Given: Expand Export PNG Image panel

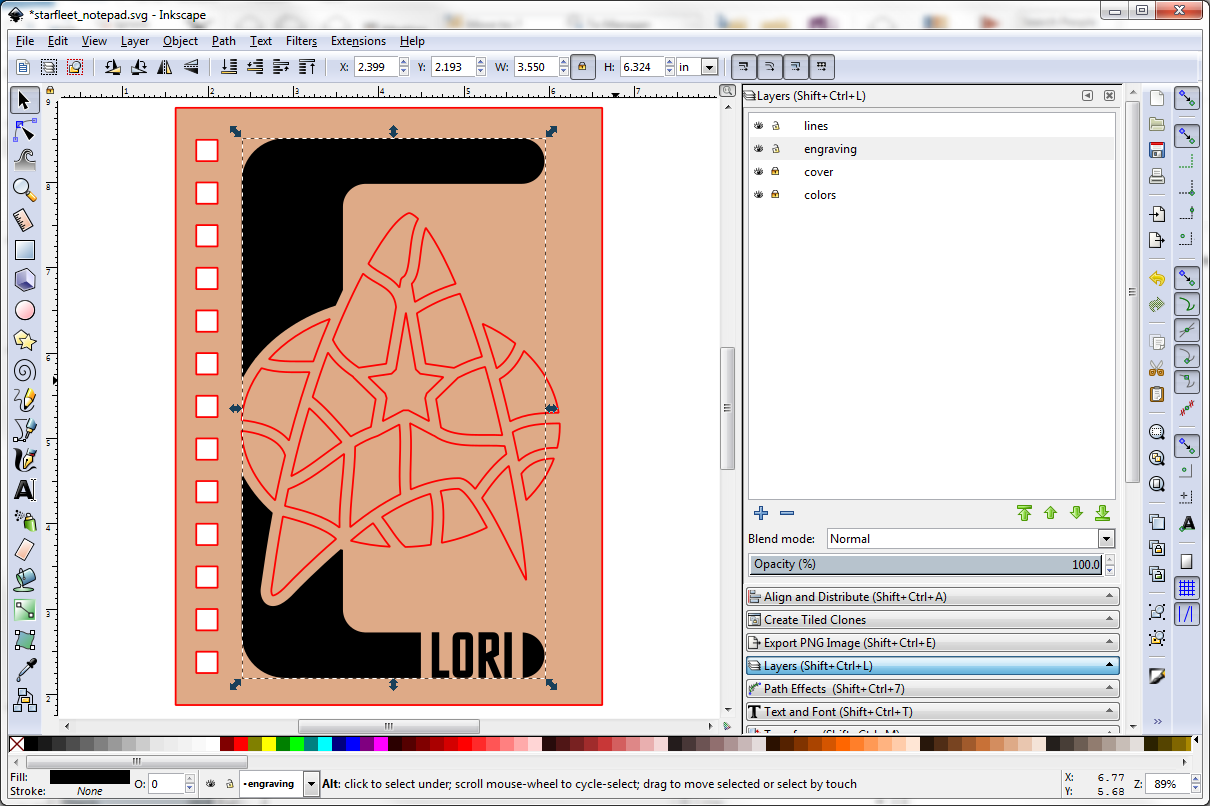Looking at the screenshot, I should coord(932,643).
